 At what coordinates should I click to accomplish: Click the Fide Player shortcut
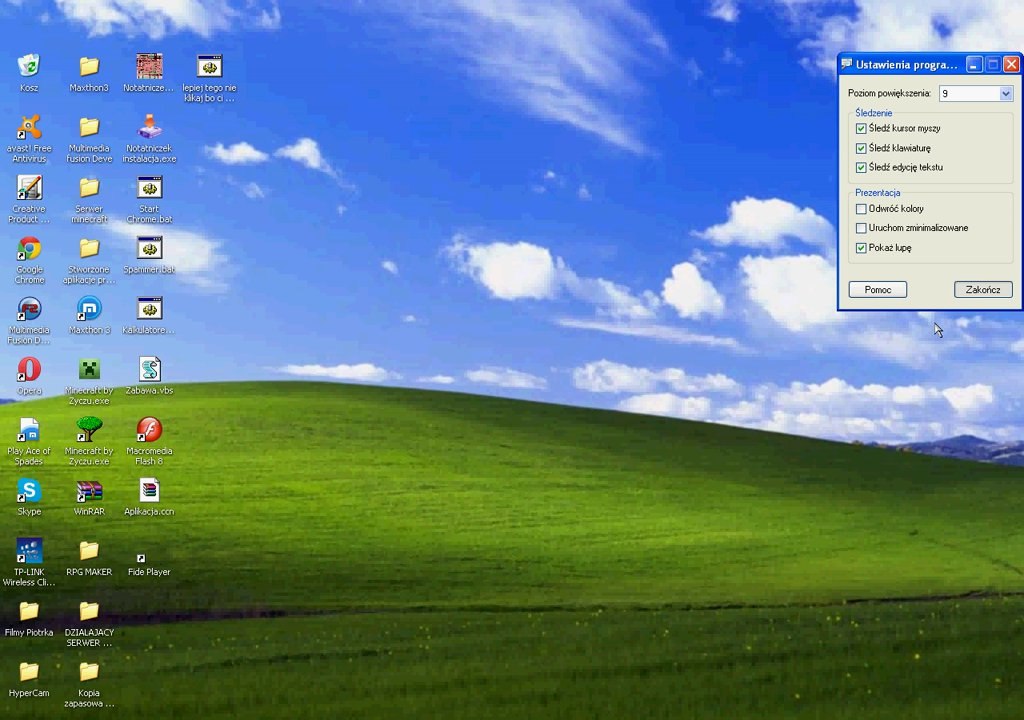coord(149,565)
